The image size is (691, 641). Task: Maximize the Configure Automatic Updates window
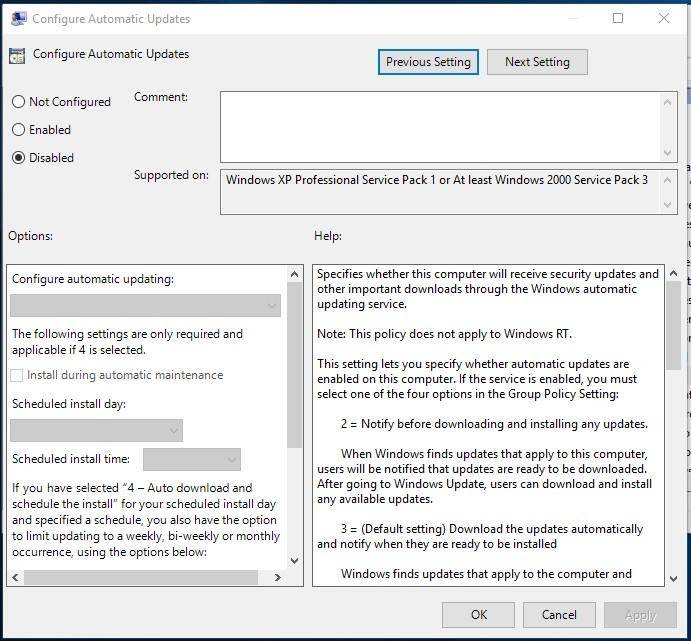(618, 18)
